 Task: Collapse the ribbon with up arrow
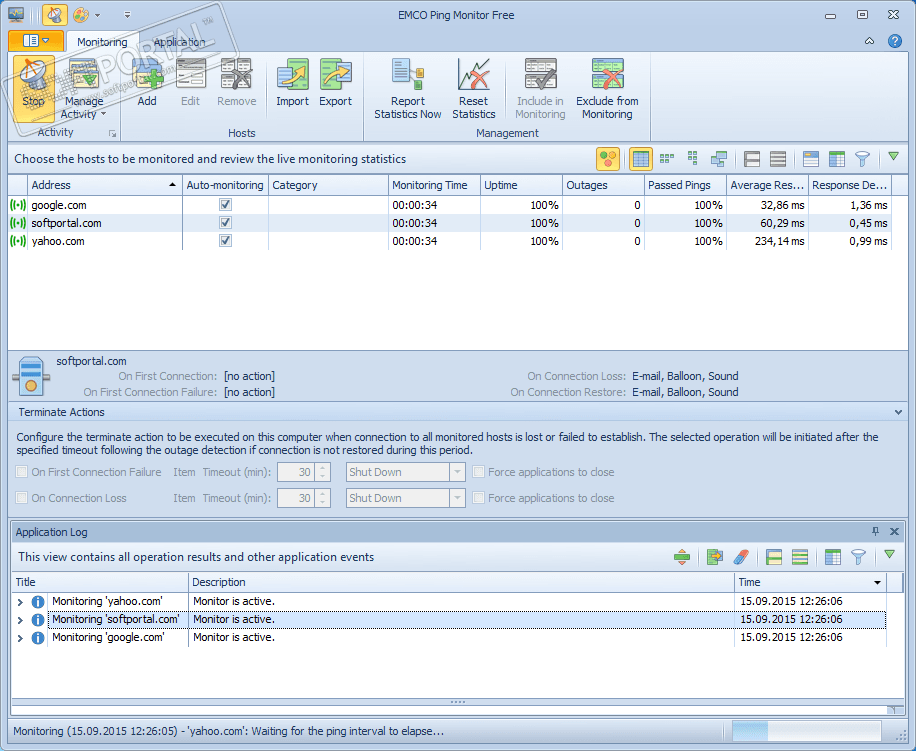[869, 41]
